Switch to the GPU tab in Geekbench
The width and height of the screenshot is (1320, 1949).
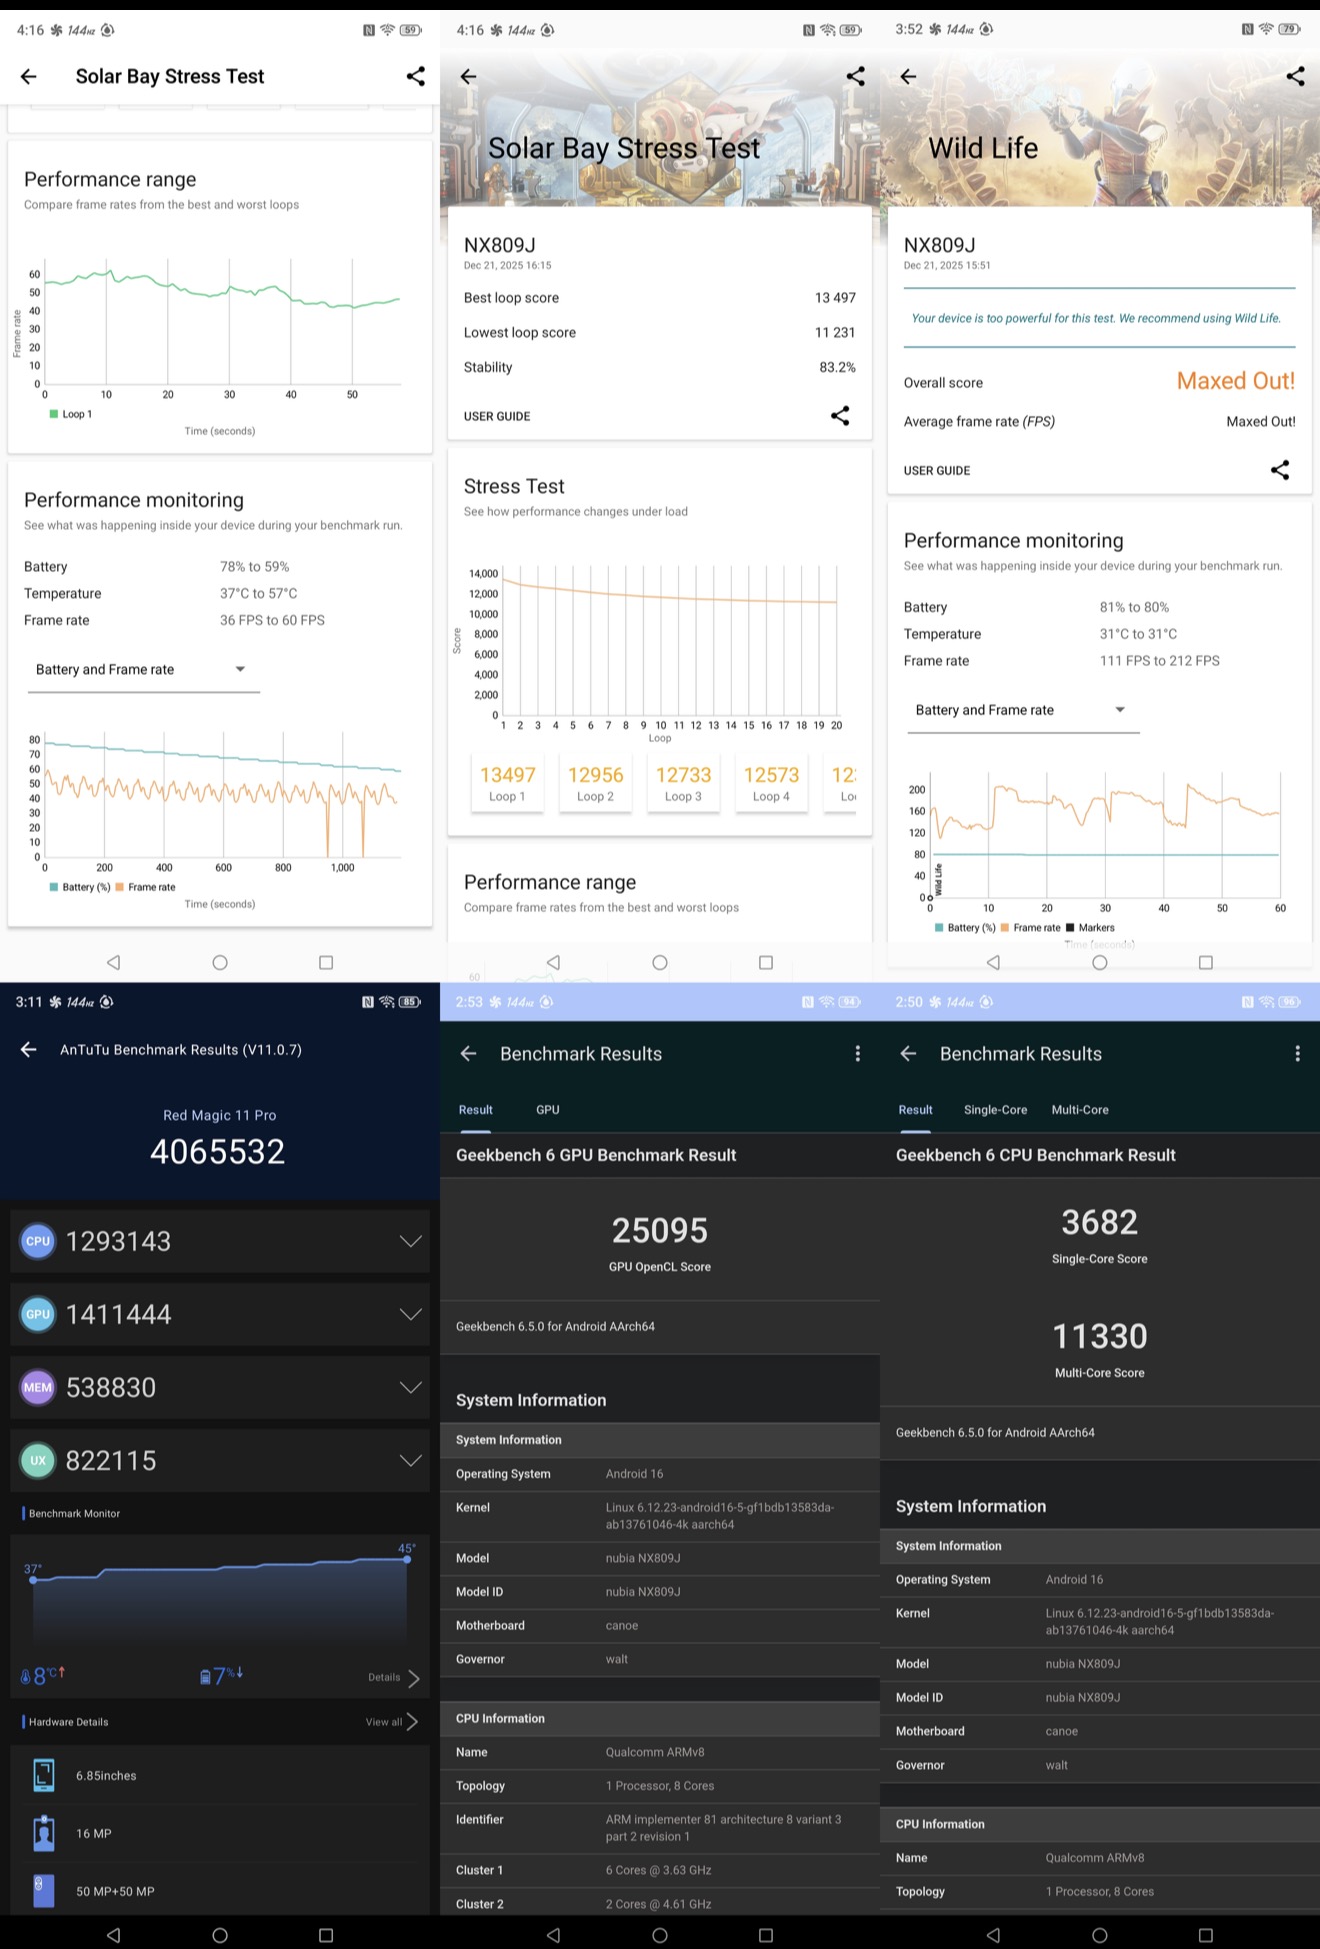coord(547,1110)
